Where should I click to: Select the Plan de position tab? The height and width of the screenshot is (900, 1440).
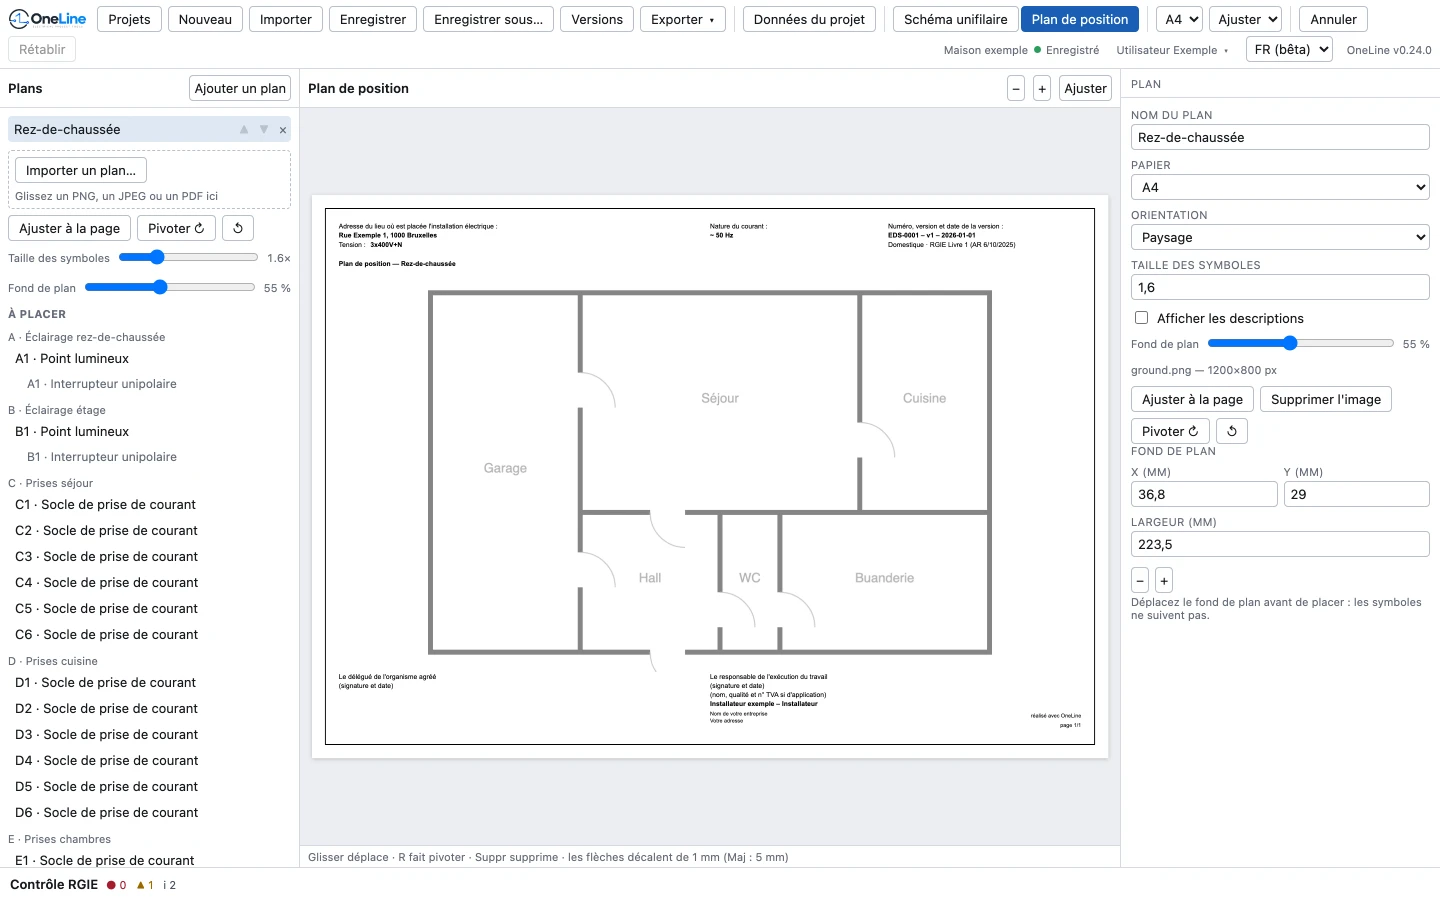[1080, 19]
